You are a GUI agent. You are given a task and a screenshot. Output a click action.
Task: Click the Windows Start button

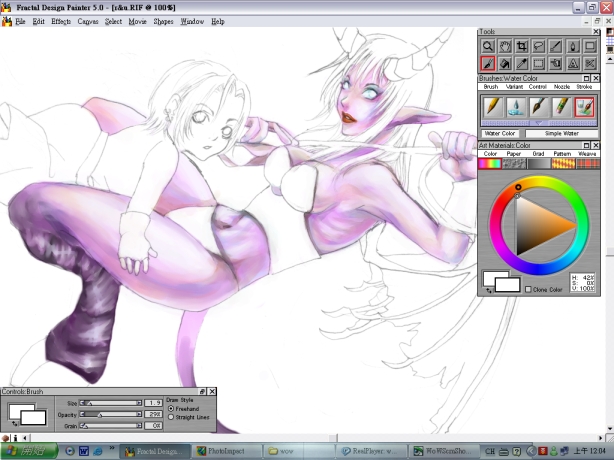[29, 451]
